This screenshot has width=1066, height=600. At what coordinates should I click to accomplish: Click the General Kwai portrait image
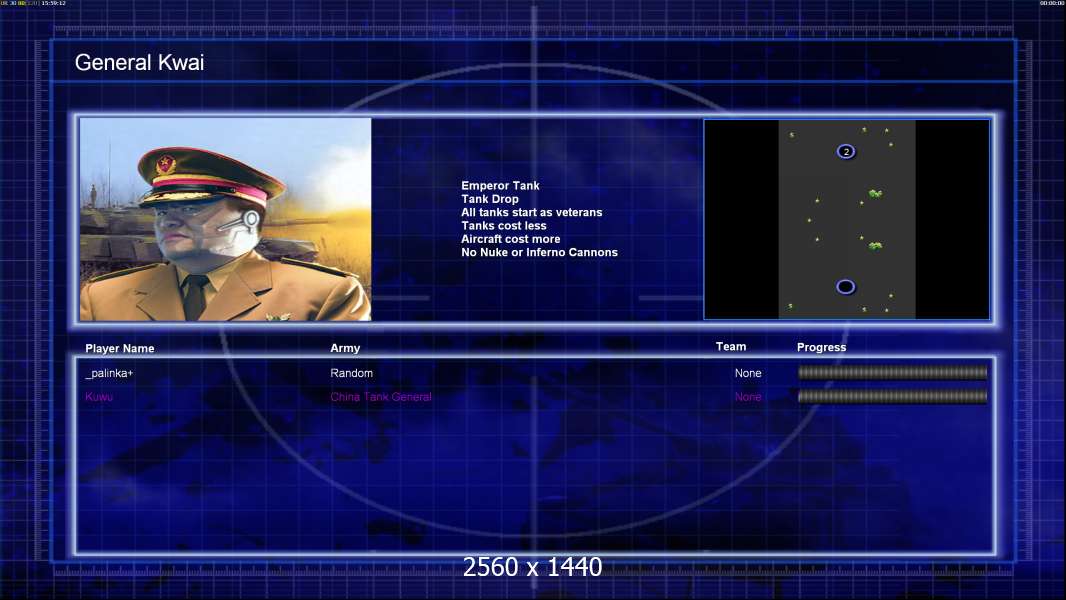pos(226,219)
